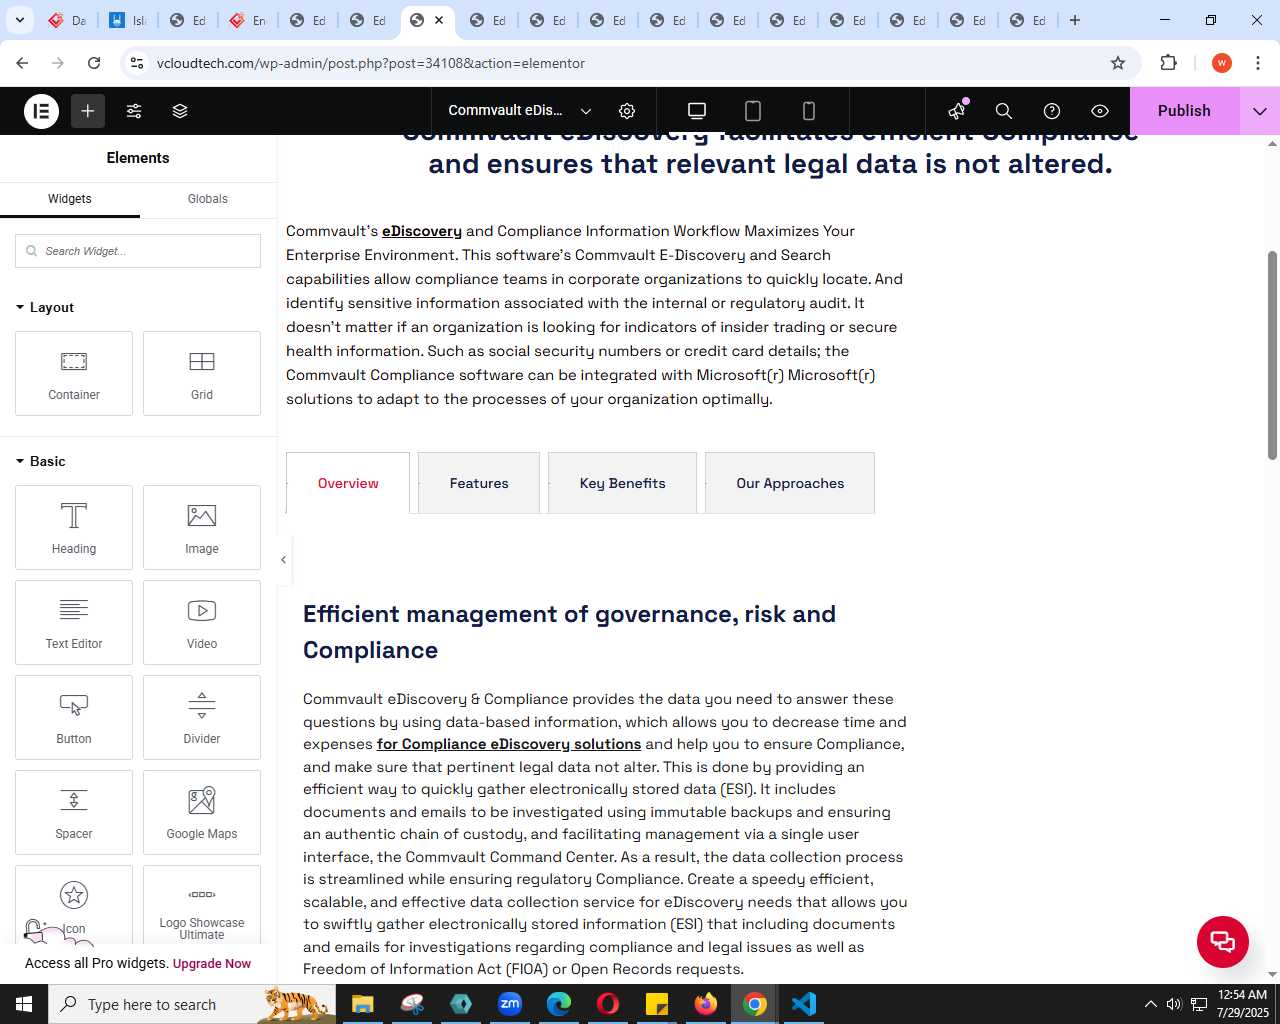Viewport: 1280px width, 1024px height.
Task: Switch to the Widgets tab
Action: tap(70, 199)
